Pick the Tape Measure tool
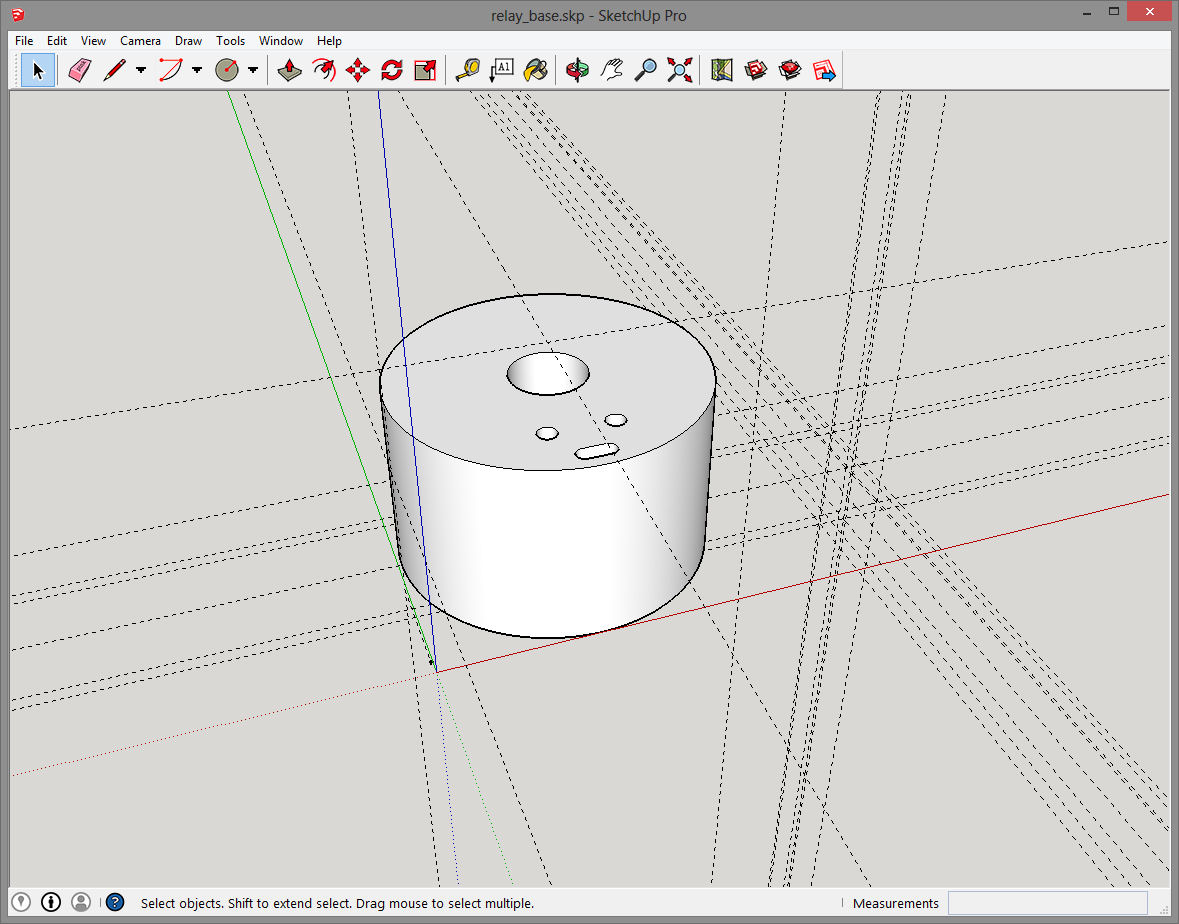Viewport: 1179px width, 924px height. [467, 70]
